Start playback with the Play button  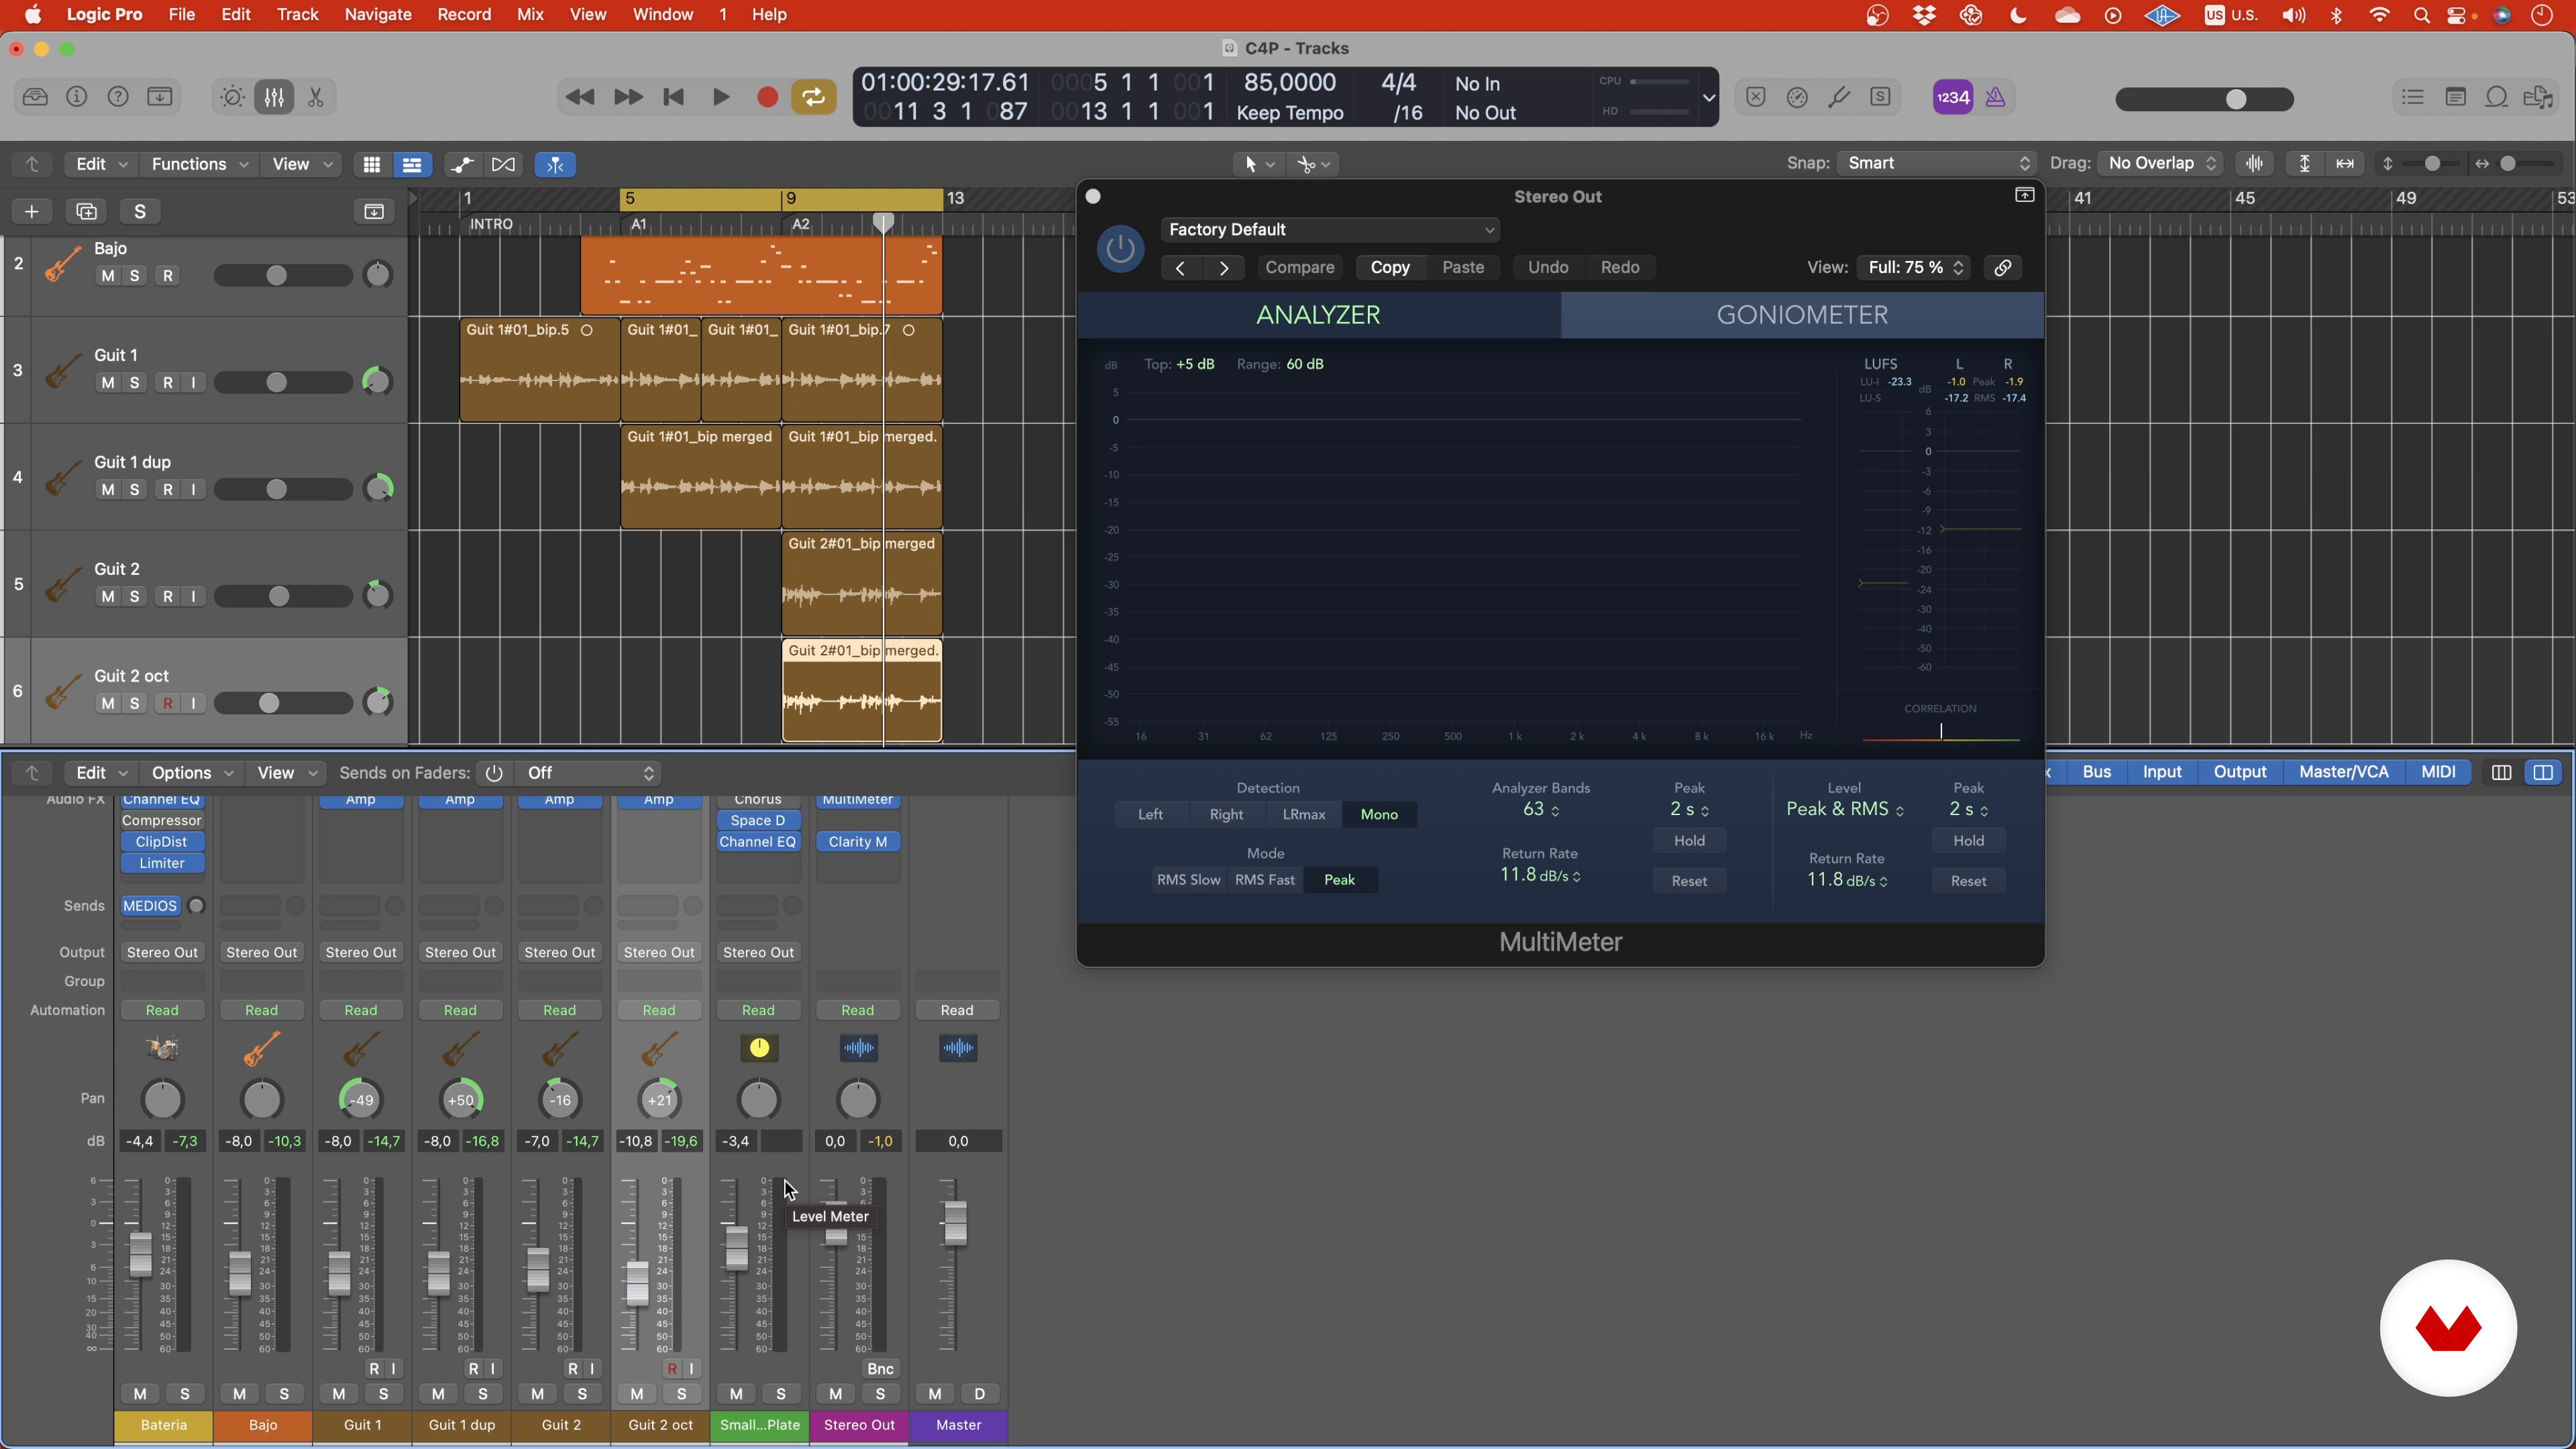tap(721, 97)
